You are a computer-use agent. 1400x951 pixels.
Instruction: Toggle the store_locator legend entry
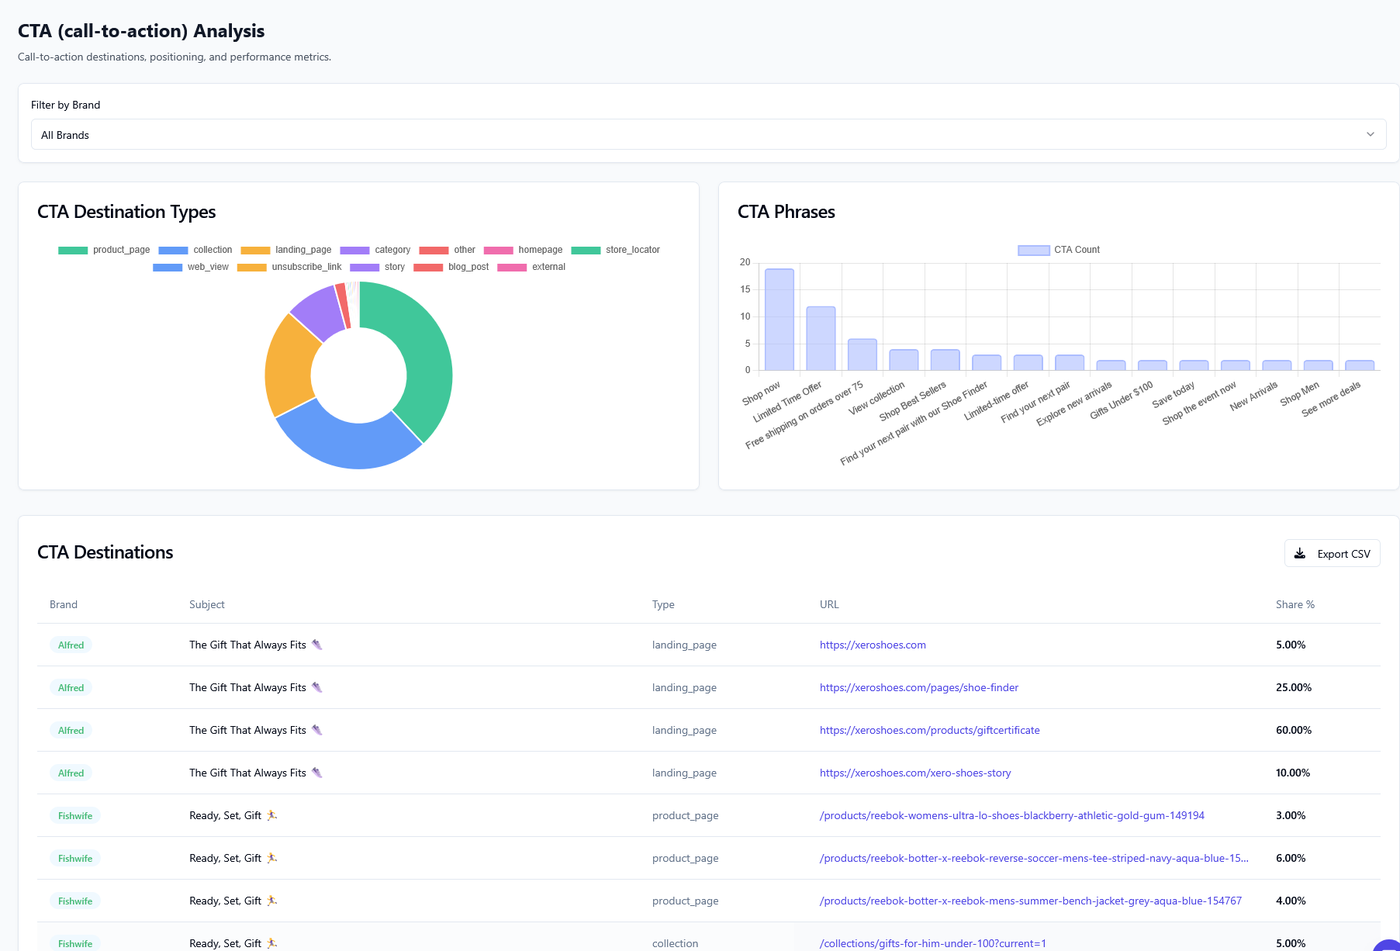click(616, 250)
